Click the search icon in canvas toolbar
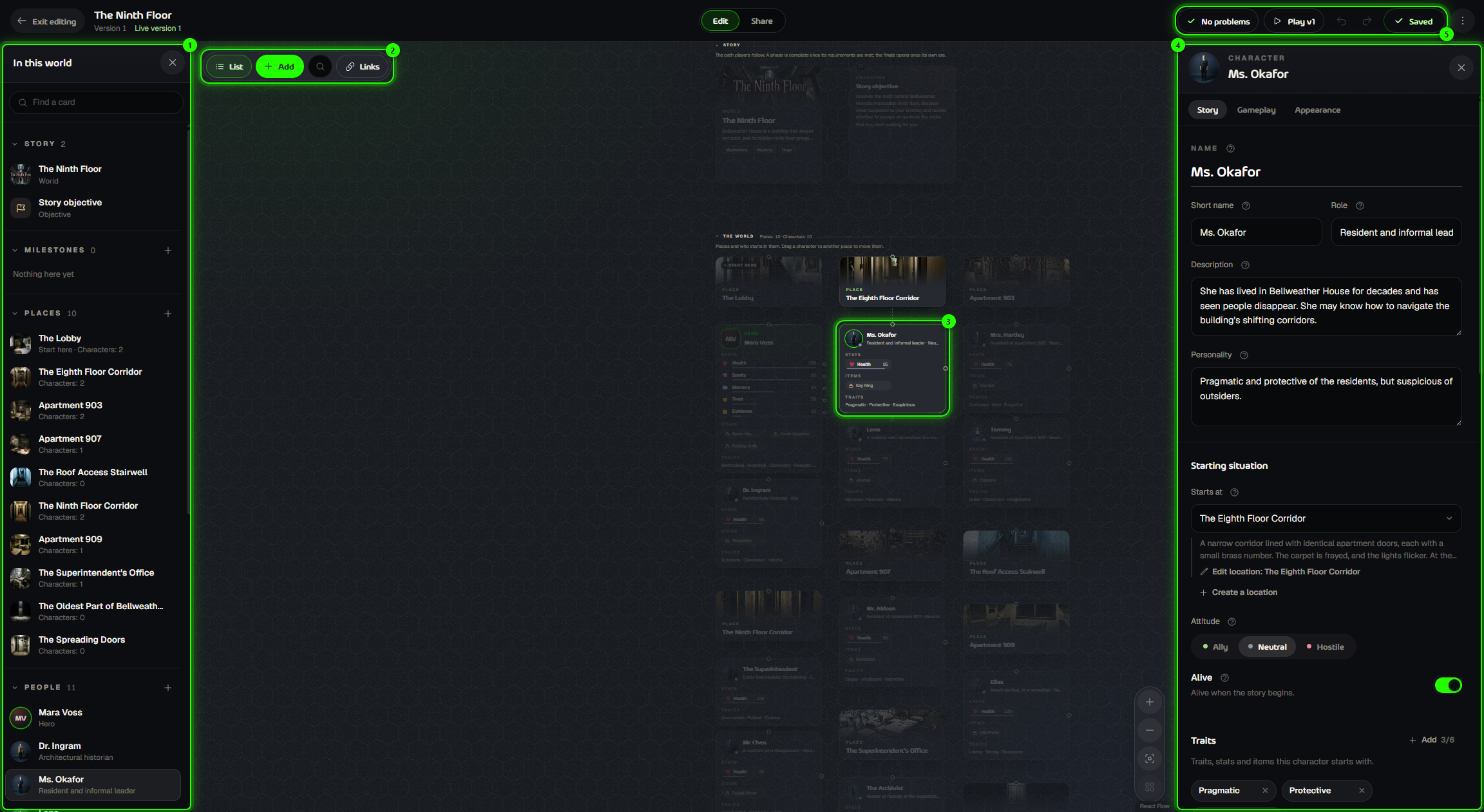 click(x=320, y=67)
